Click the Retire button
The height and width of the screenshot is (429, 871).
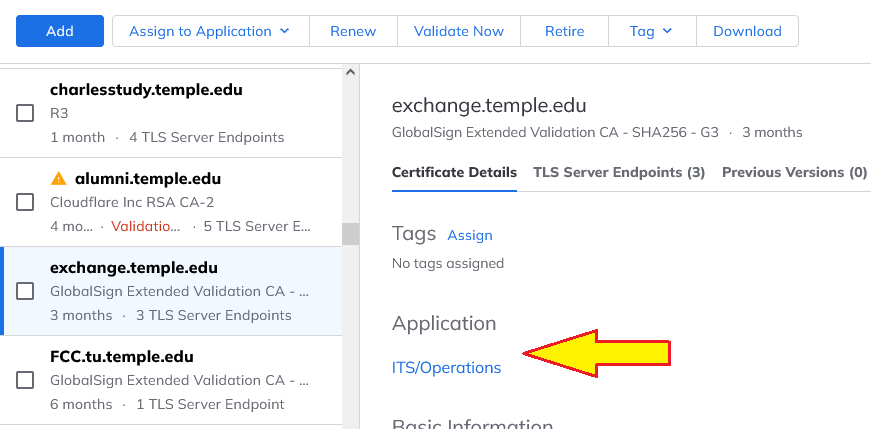pyautogui.click(x=564, y=31)
